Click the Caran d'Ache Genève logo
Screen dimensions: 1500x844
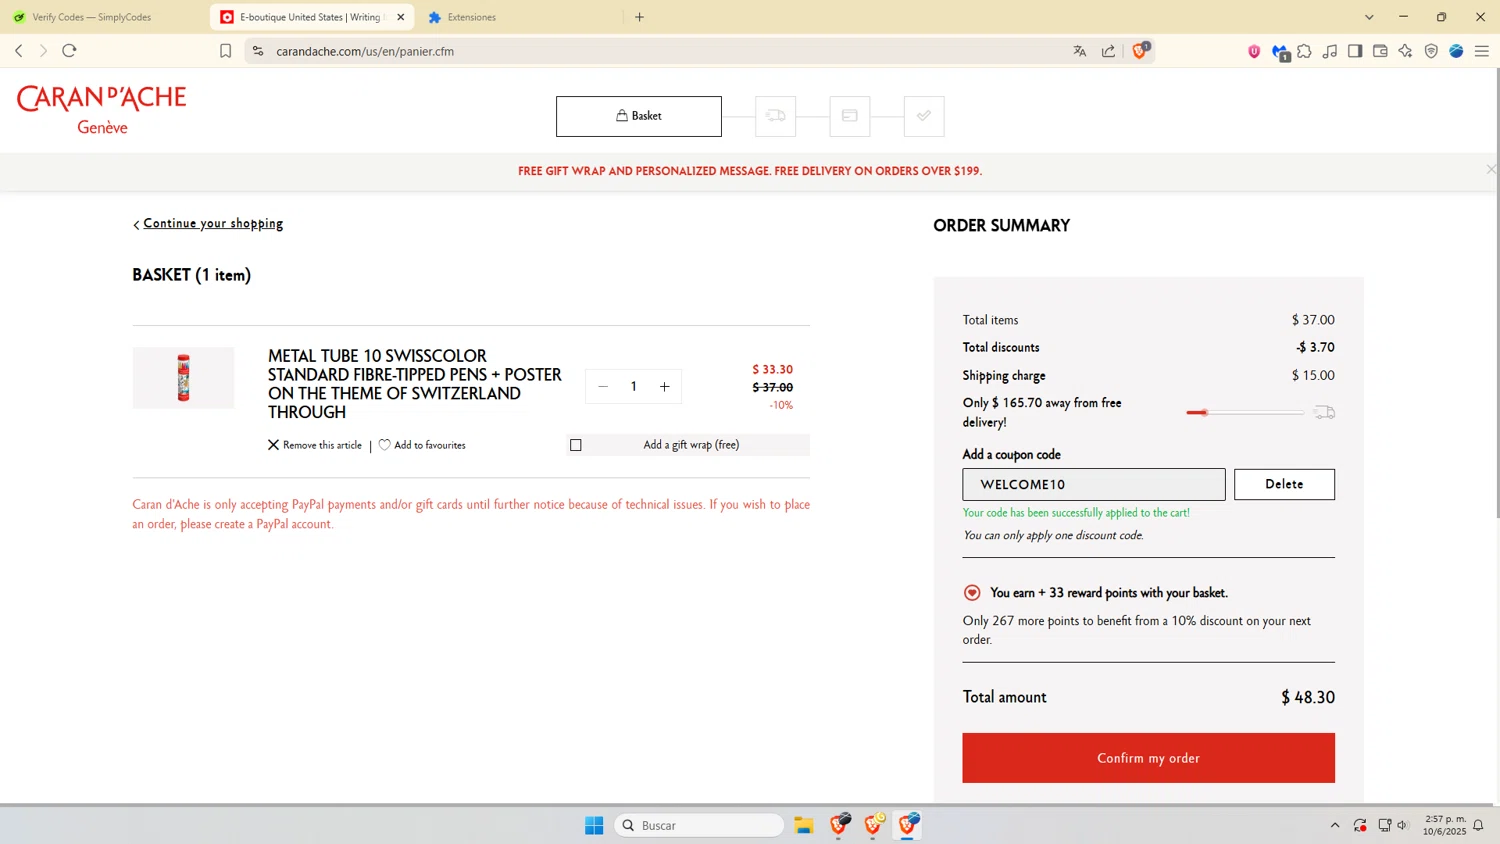[x=102, y=110]
